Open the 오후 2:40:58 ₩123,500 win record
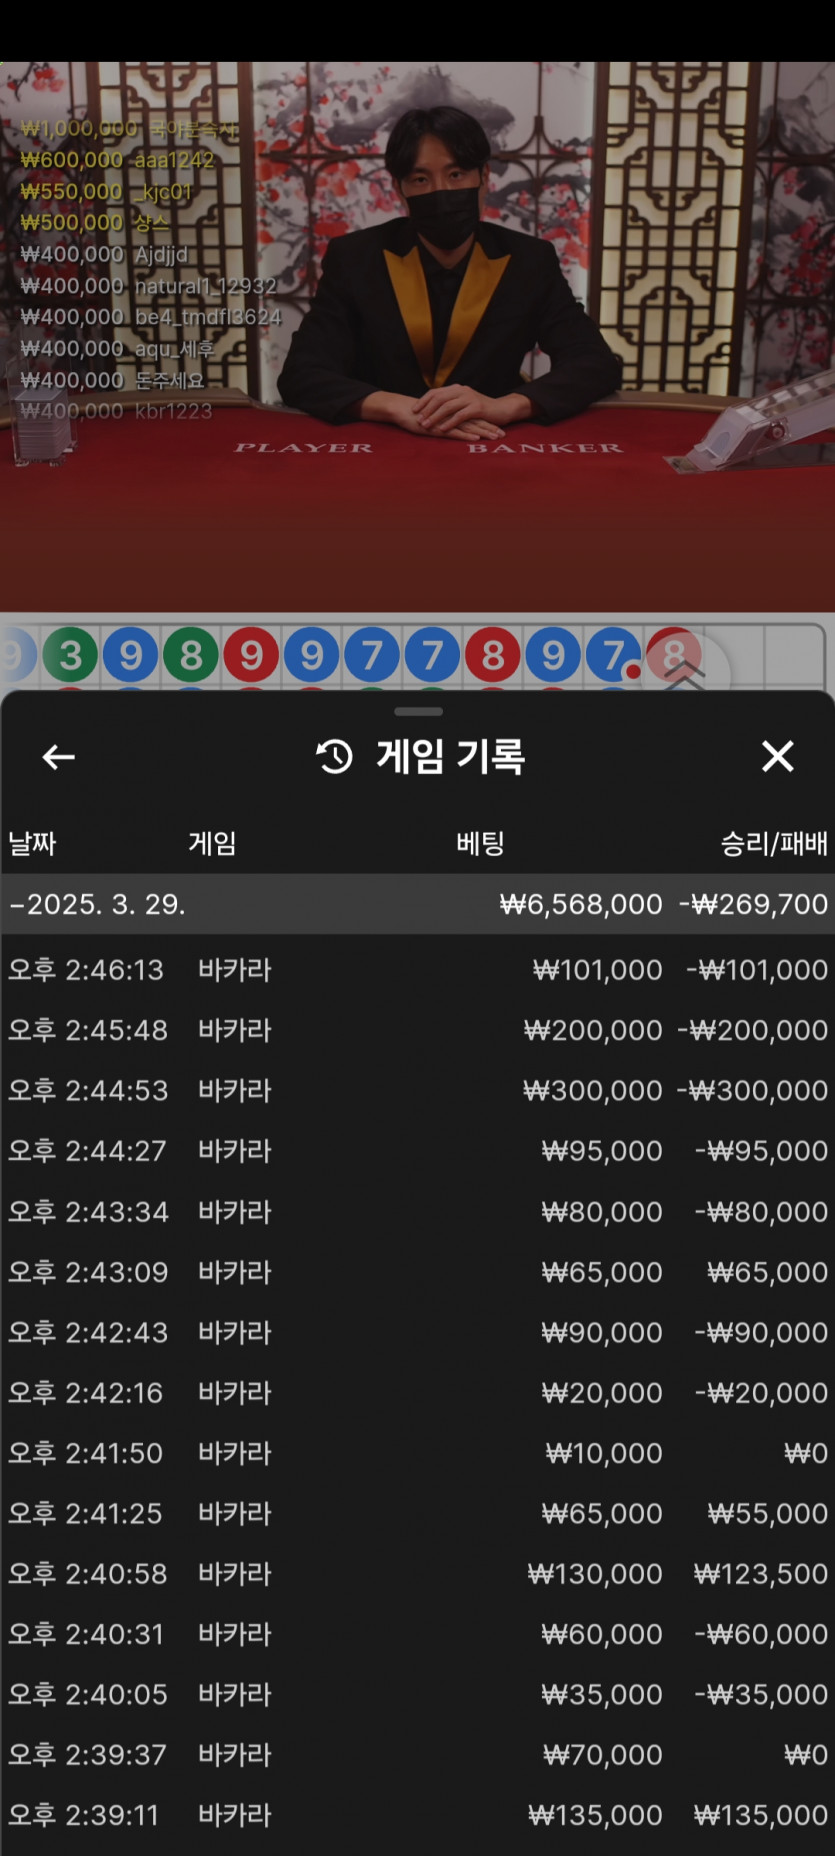 [x=417, y=1574]
